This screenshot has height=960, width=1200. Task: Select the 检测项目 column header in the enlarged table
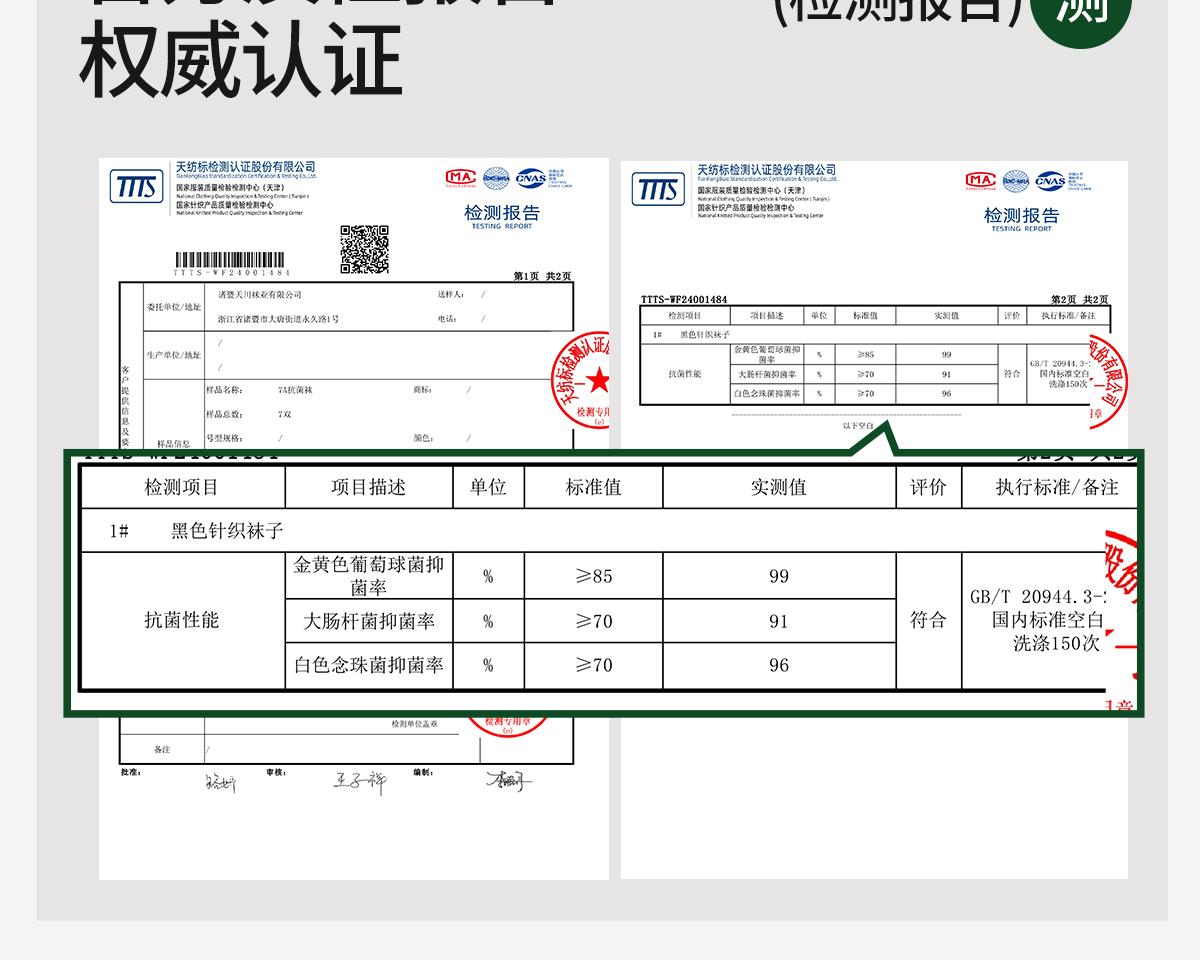[182, 488]
